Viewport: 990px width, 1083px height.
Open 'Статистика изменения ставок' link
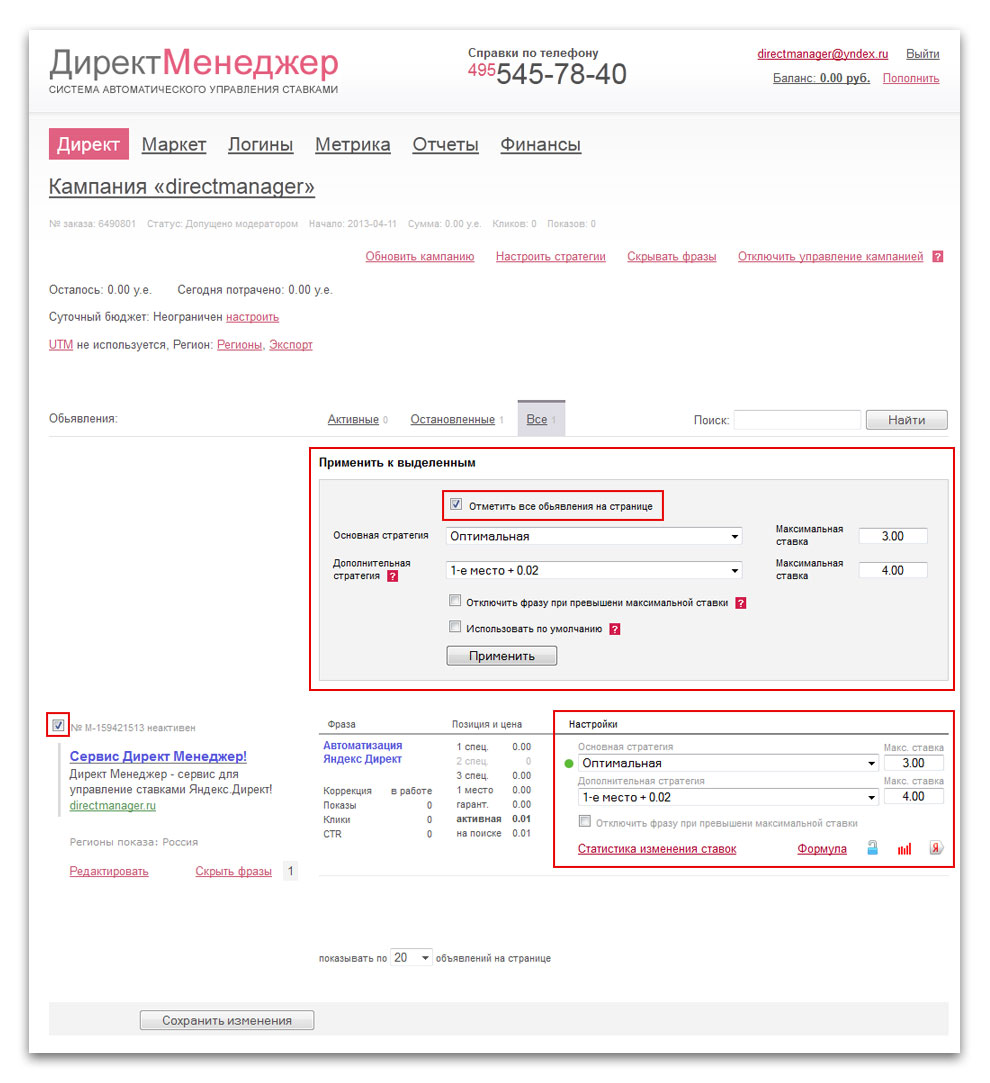657,849
